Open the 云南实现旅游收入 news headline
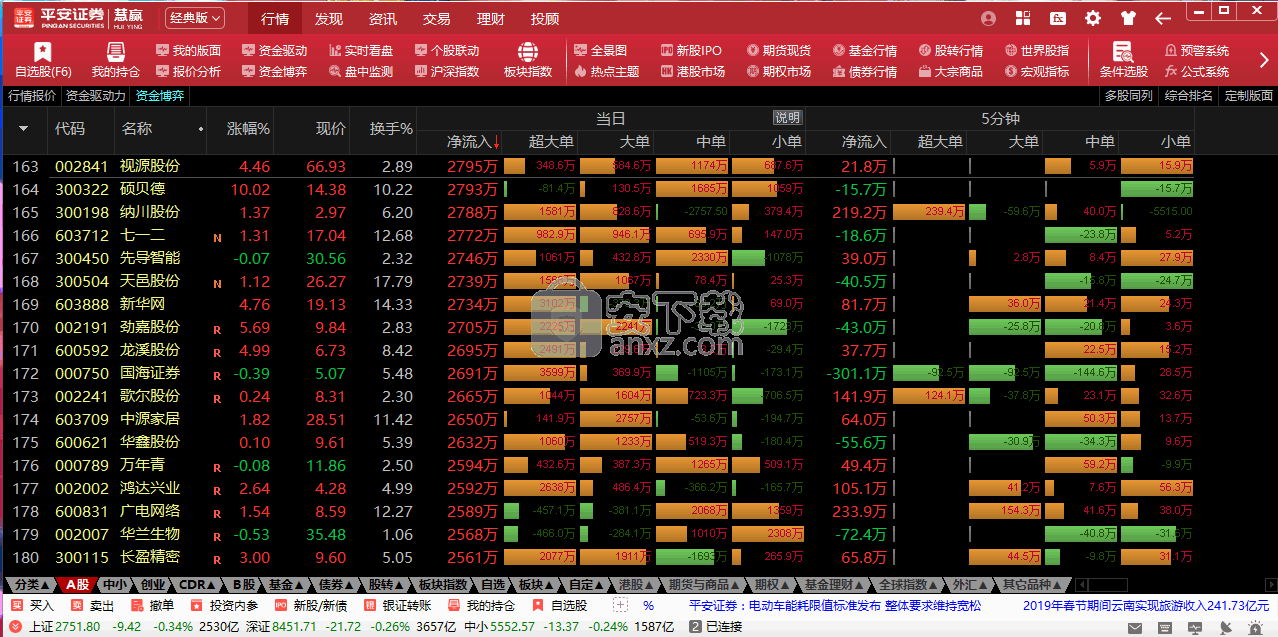 pos(1144,605)
